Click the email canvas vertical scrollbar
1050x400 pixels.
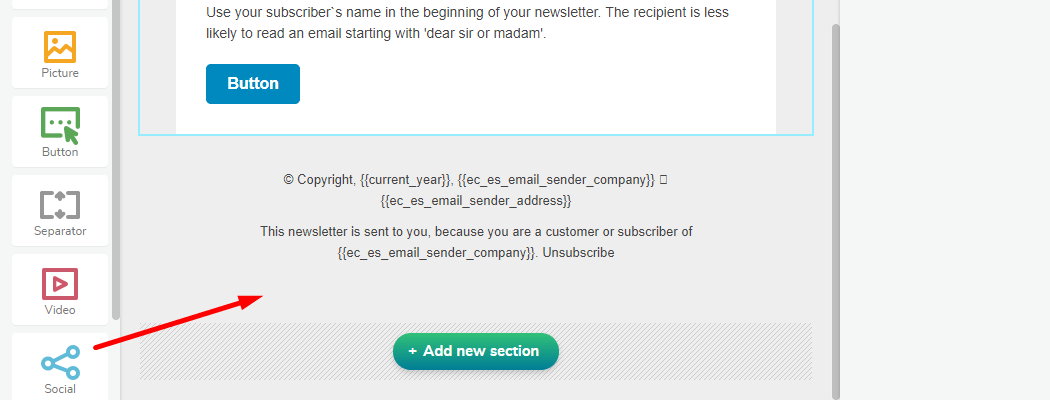click(837, 200)
